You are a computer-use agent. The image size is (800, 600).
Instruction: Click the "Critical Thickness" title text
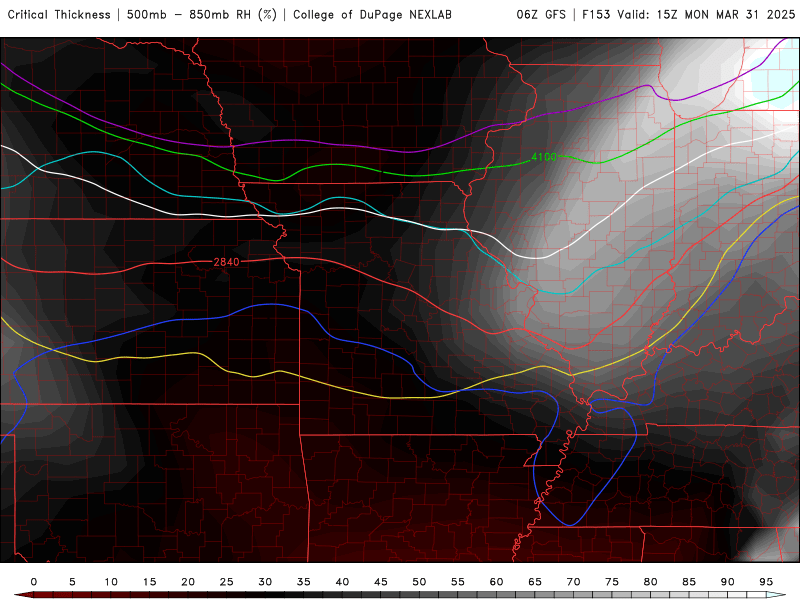59,15
